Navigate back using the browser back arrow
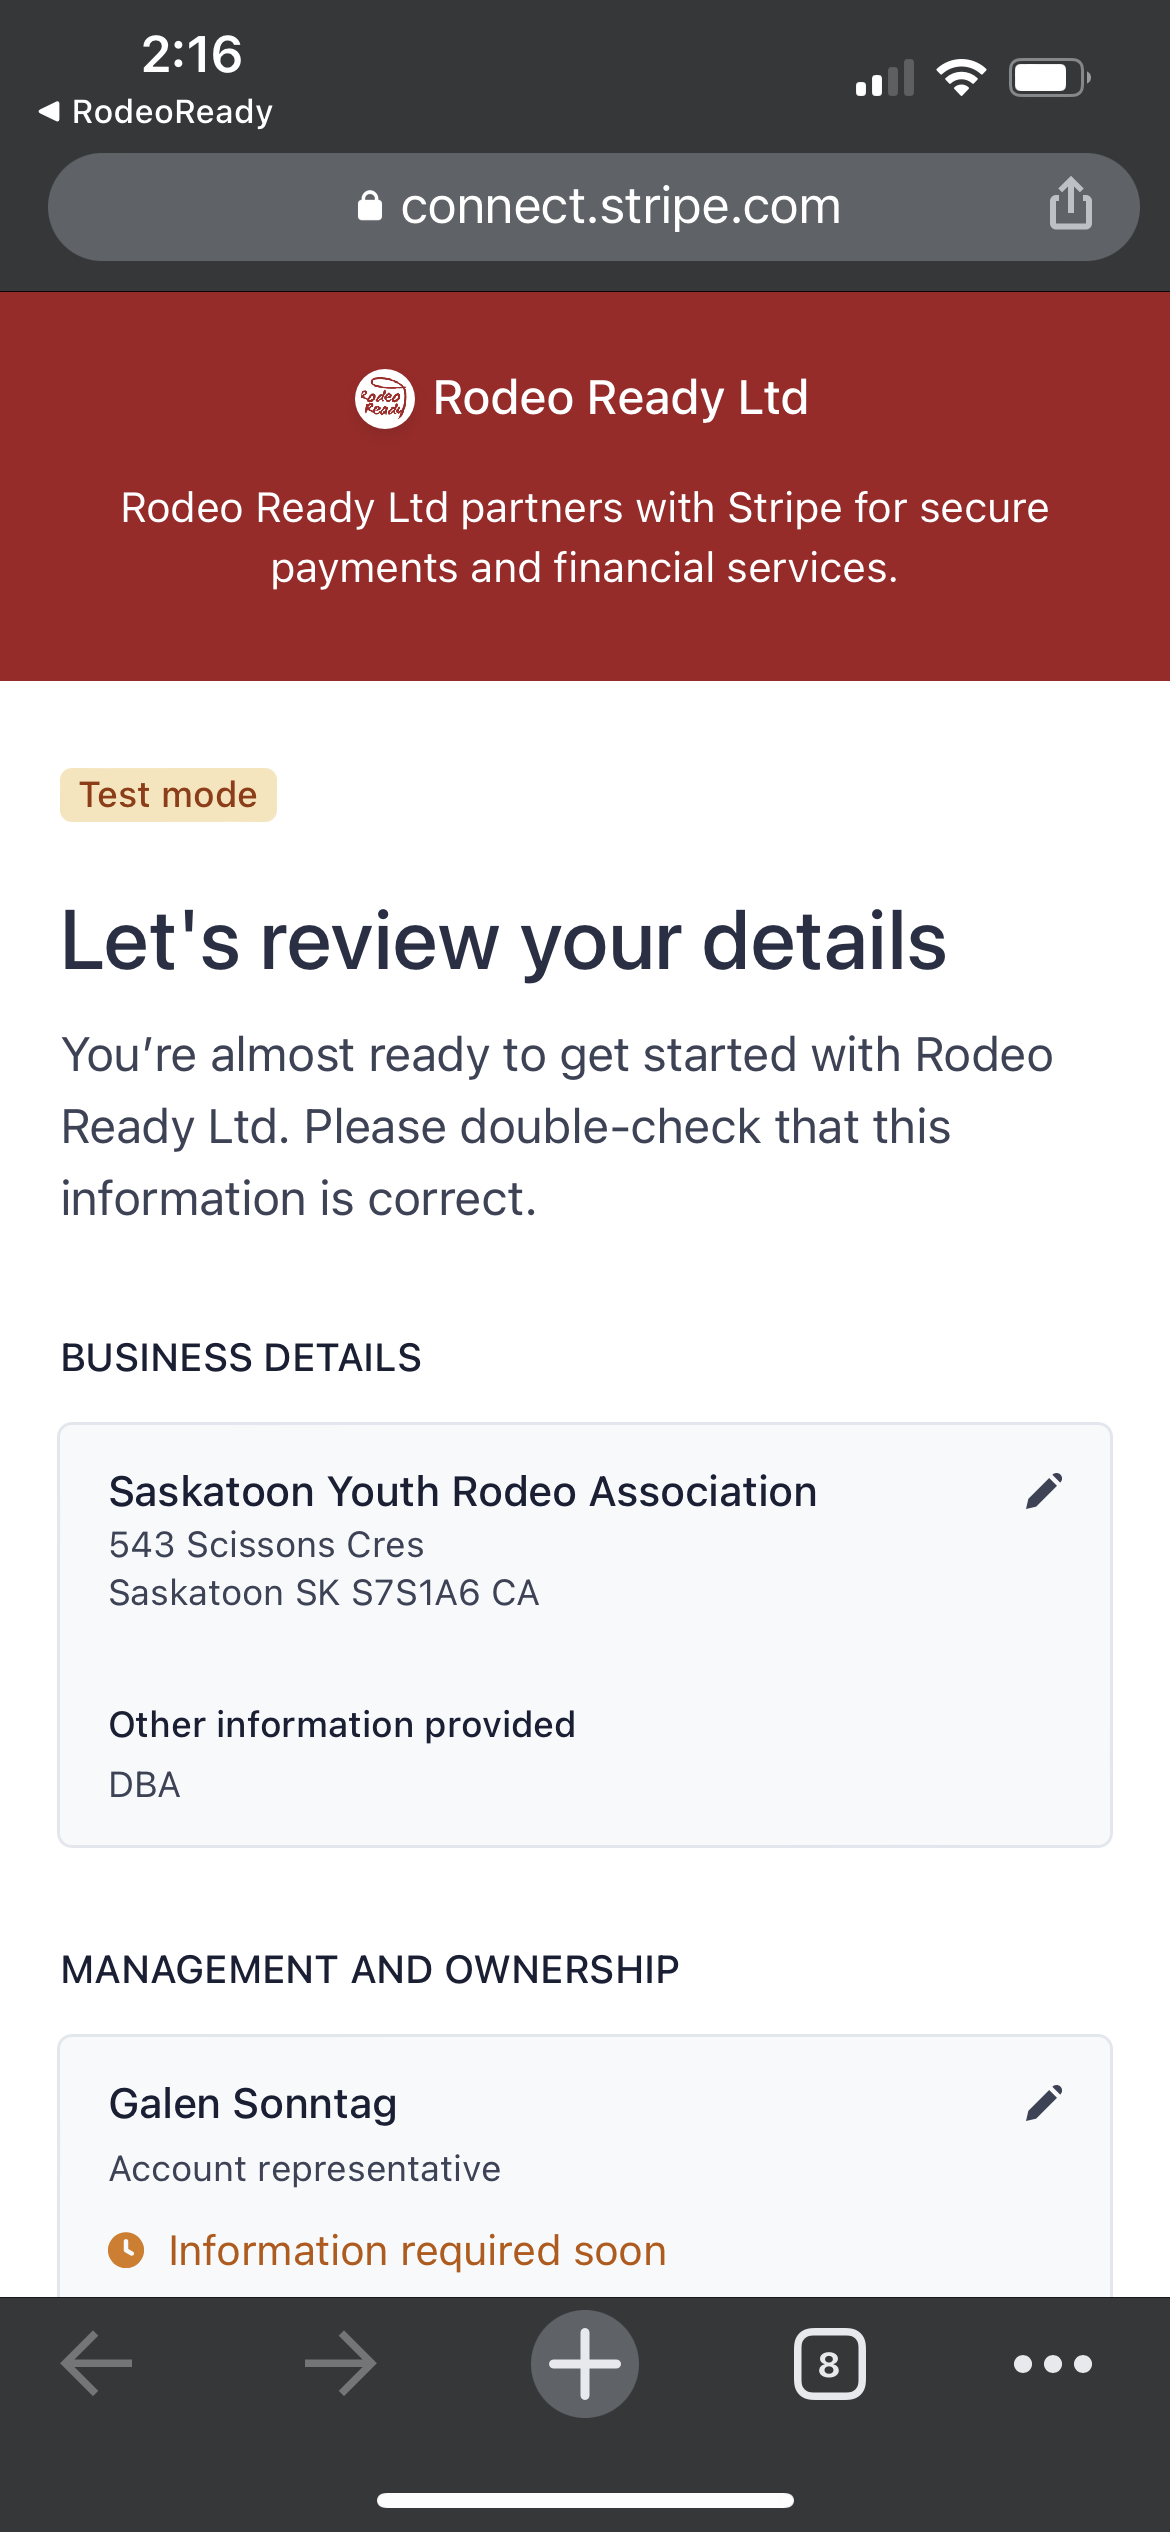The width and height of the screenshot is (1170, 2532). [x=95, y=2363]
